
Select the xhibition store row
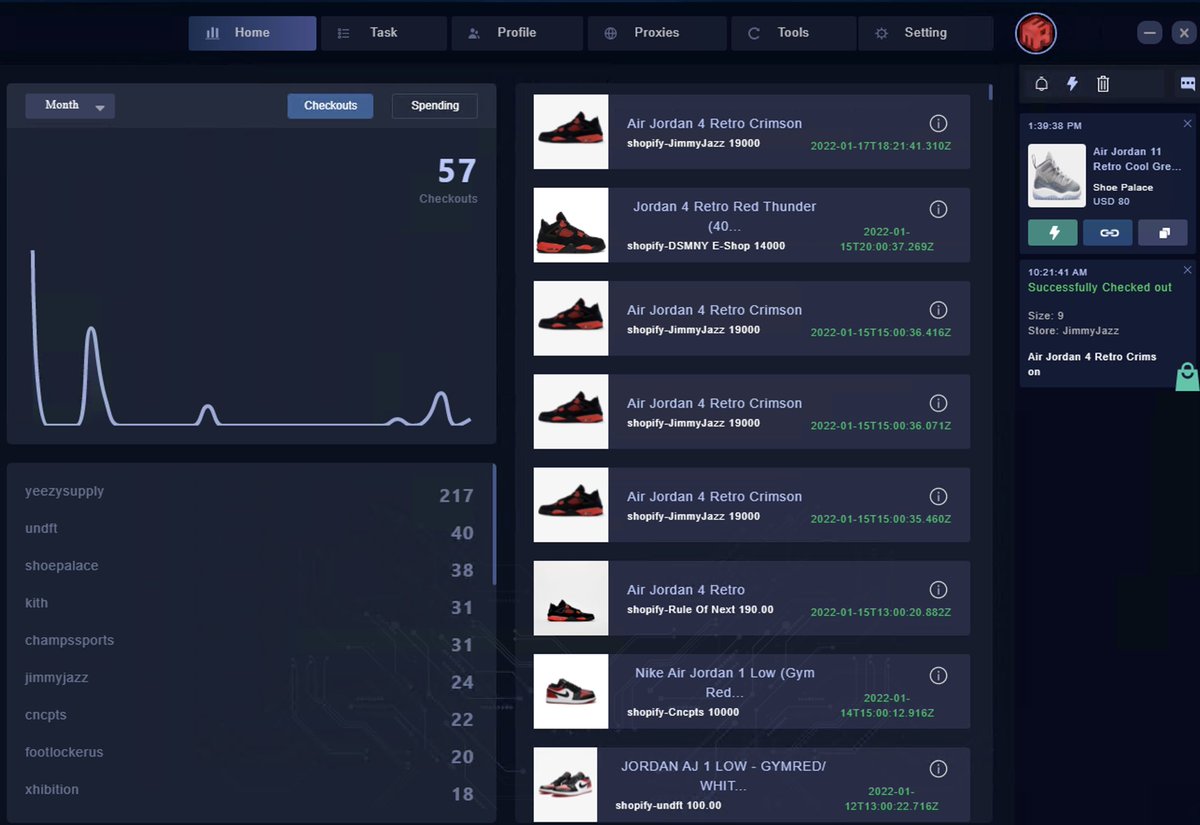click(x=250, y=791)
